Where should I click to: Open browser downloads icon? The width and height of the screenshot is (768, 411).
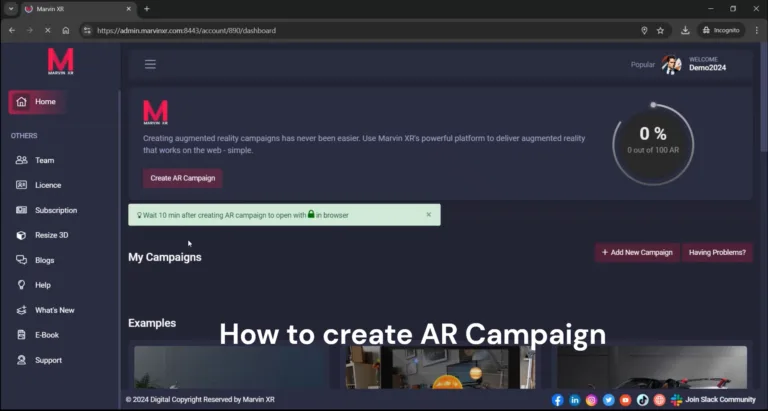click(x=685, y=30)
